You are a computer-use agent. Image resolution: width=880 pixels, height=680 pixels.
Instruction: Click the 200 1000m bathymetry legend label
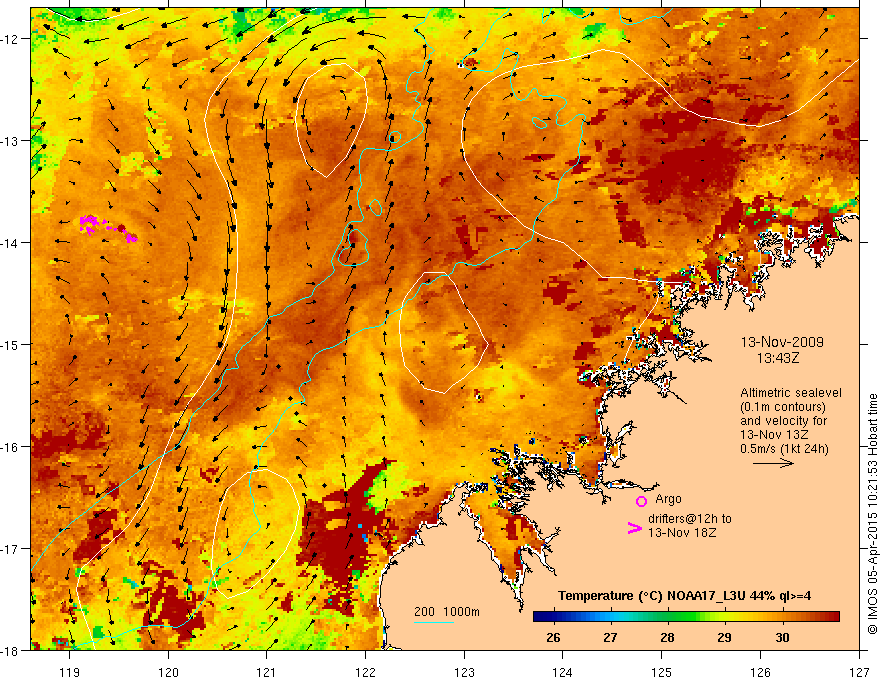[x=447, y=612]
